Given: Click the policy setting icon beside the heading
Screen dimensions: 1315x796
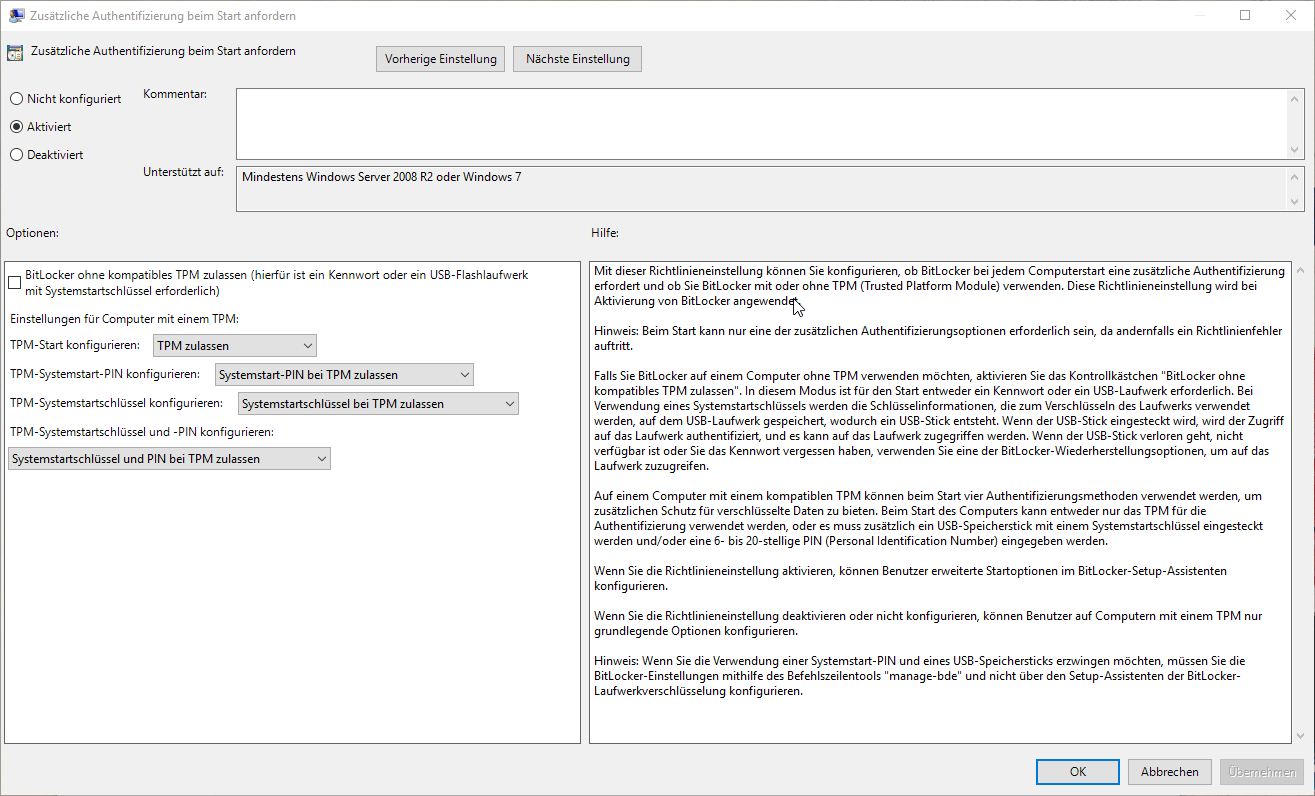Looking at the screenshot, I should (x=14, y=52).
